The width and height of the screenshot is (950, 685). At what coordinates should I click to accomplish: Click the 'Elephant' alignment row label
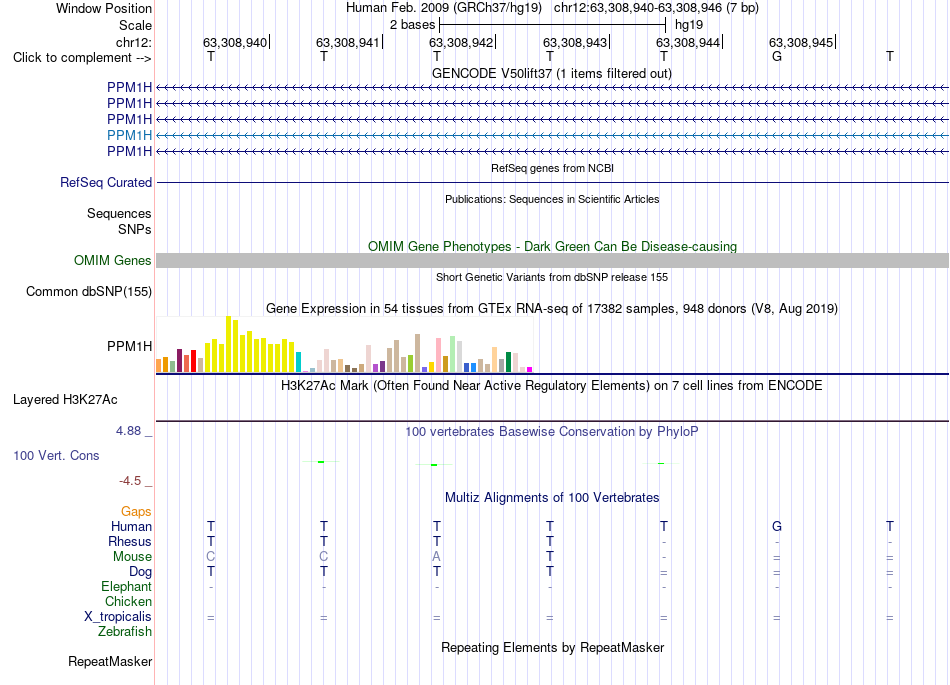click(126, 586)
